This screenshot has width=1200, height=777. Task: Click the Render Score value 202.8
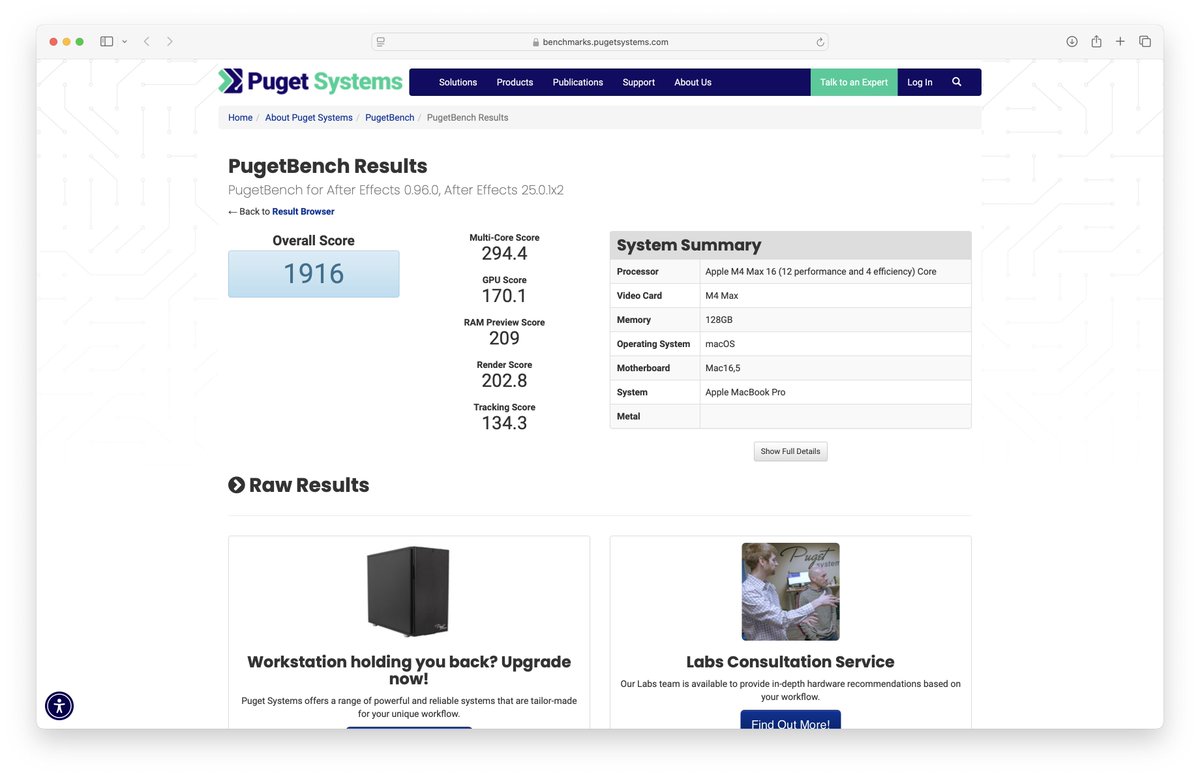[x=504, y=381]
